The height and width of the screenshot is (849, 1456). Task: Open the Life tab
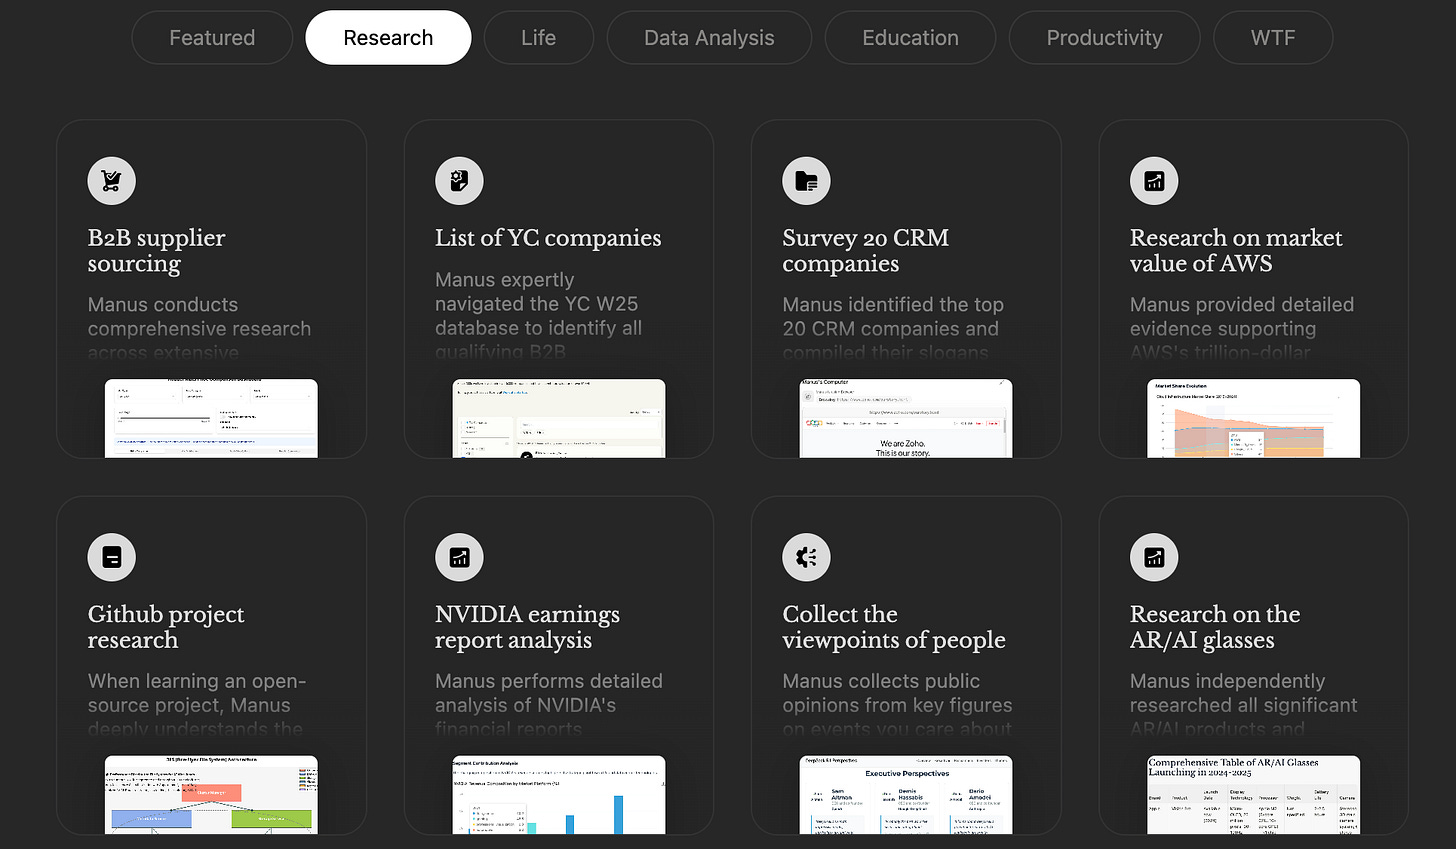tap(538, 38)
